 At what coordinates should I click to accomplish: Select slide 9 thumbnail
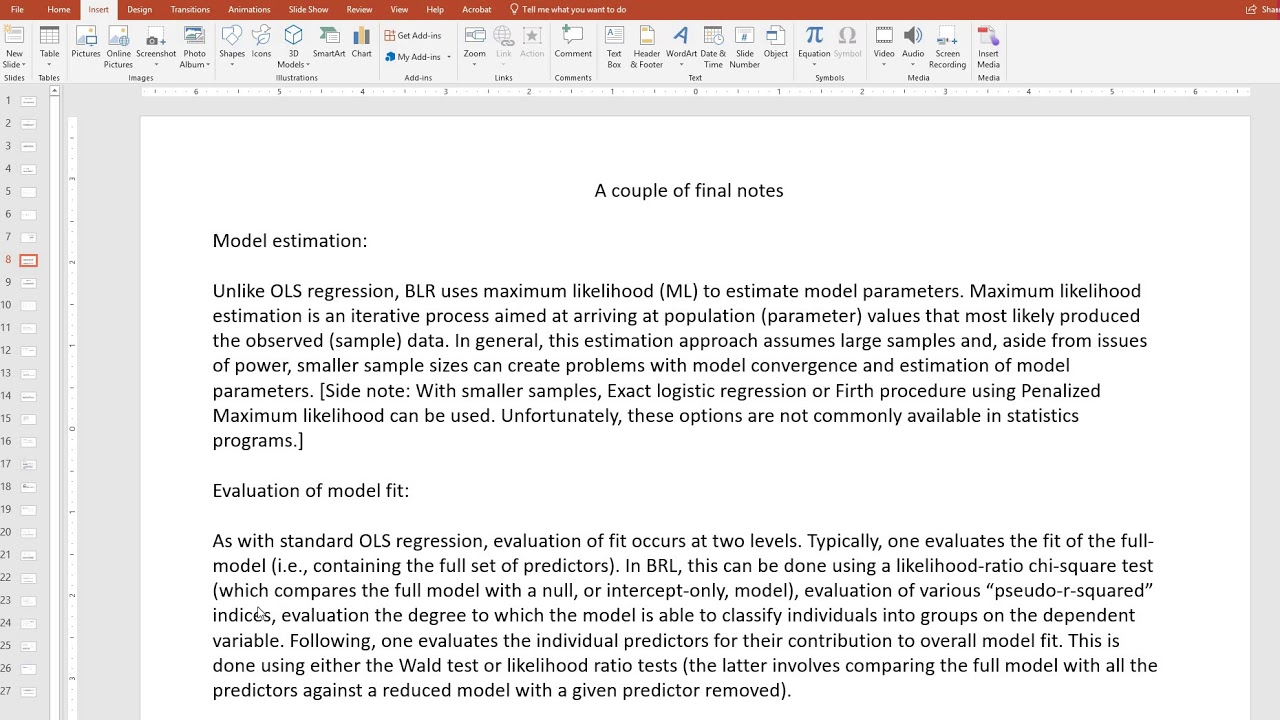28,283
